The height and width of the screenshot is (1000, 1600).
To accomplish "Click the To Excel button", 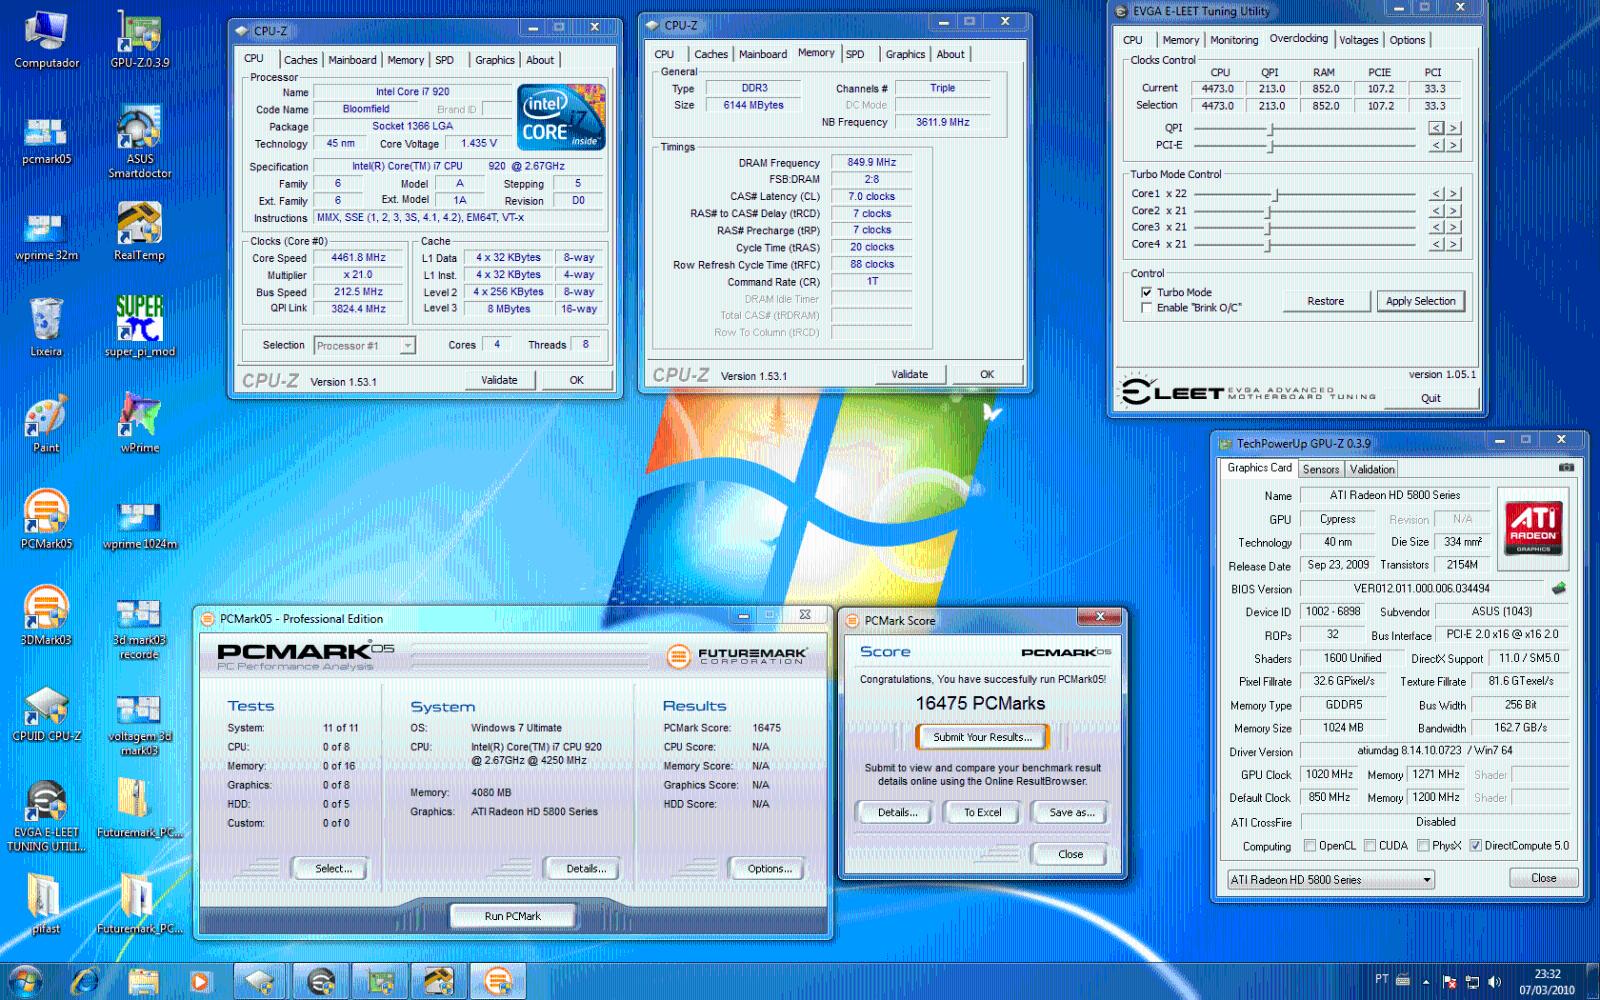I will click(x=982, y=812).
